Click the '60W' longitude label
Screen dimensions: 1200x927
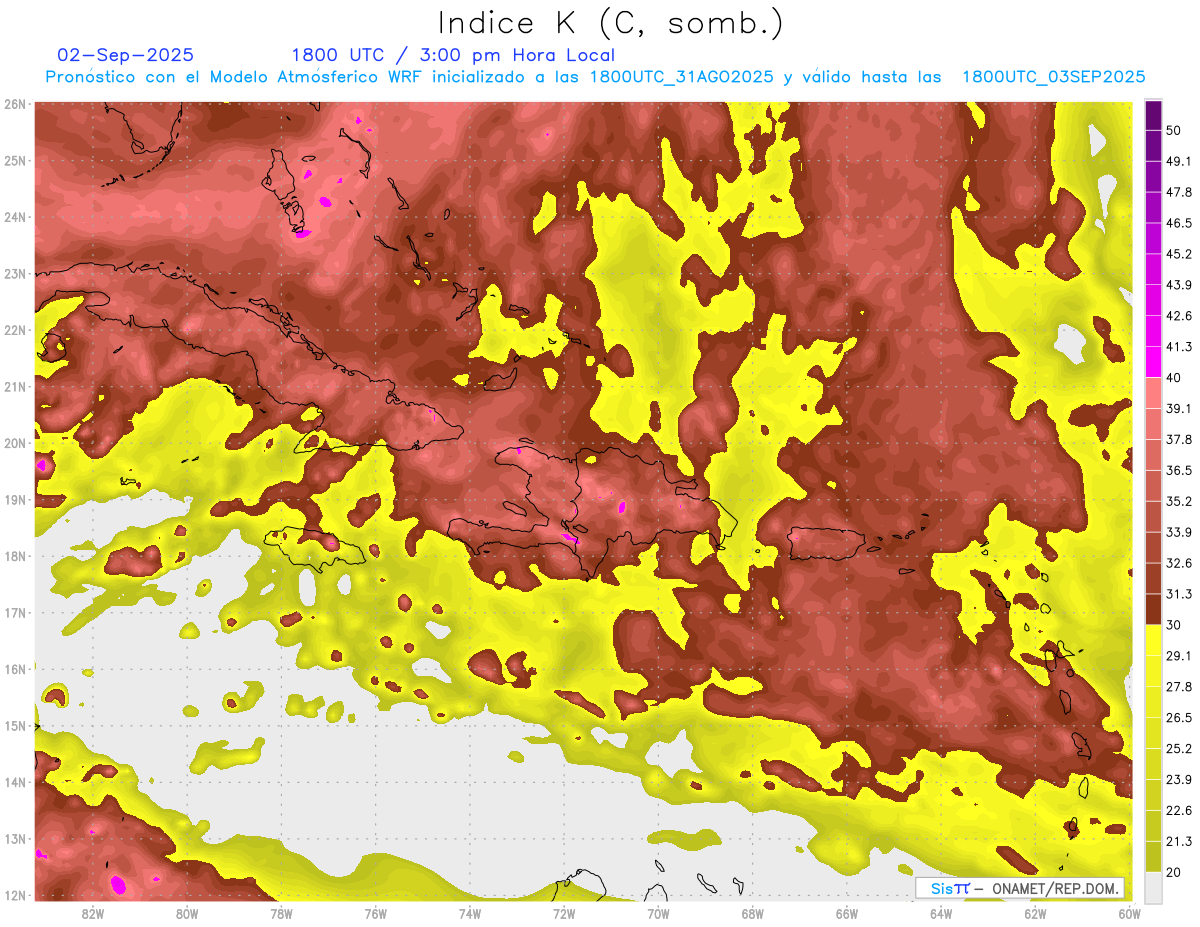pos(1130,914)
